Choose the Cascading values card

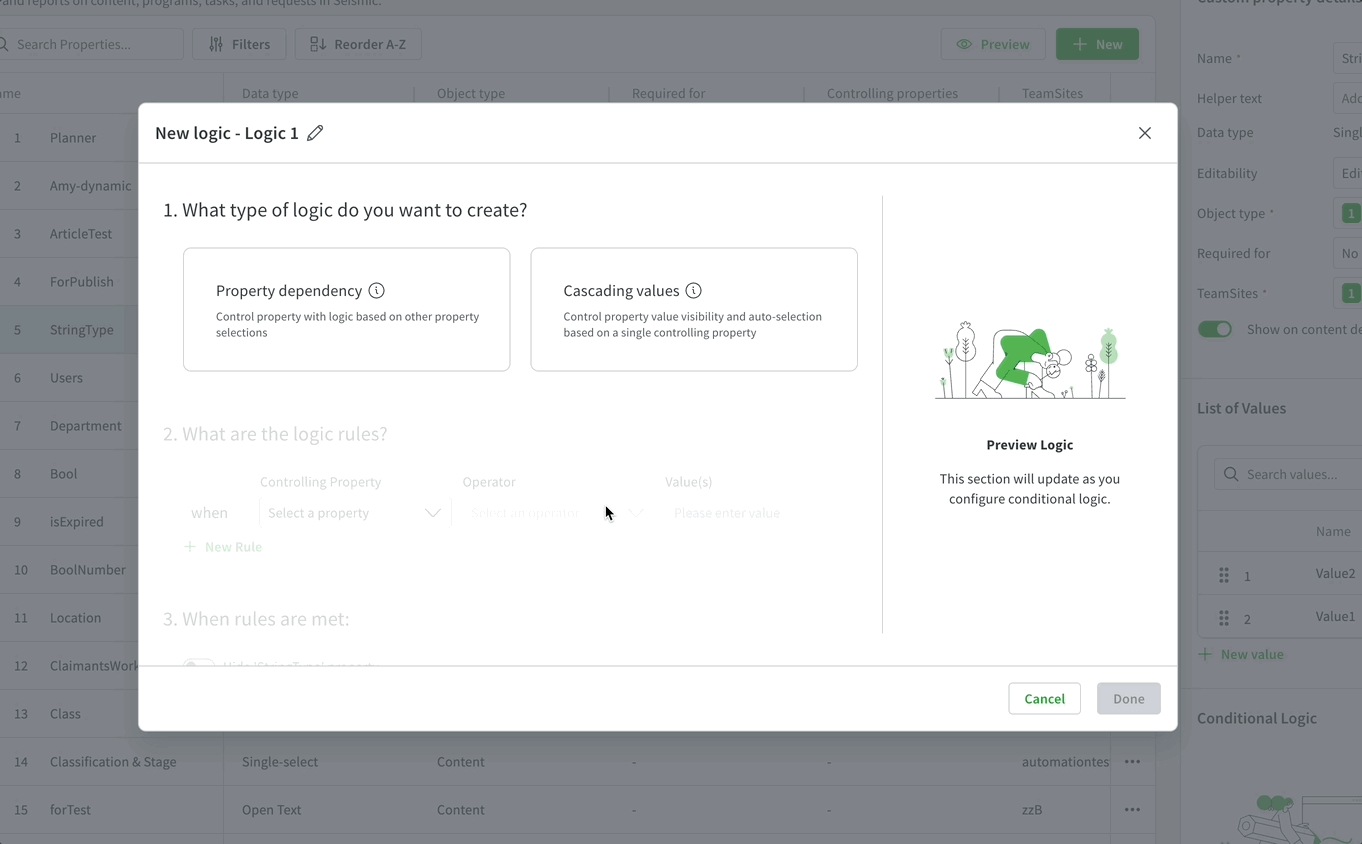[693, 310]
